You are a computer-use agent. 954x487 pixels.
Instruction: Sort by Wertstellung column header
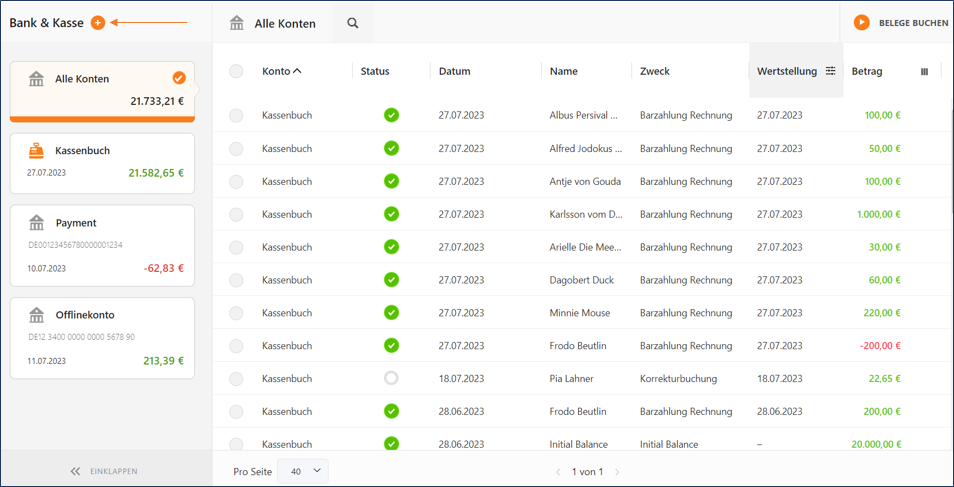click(x=787, y=71)
